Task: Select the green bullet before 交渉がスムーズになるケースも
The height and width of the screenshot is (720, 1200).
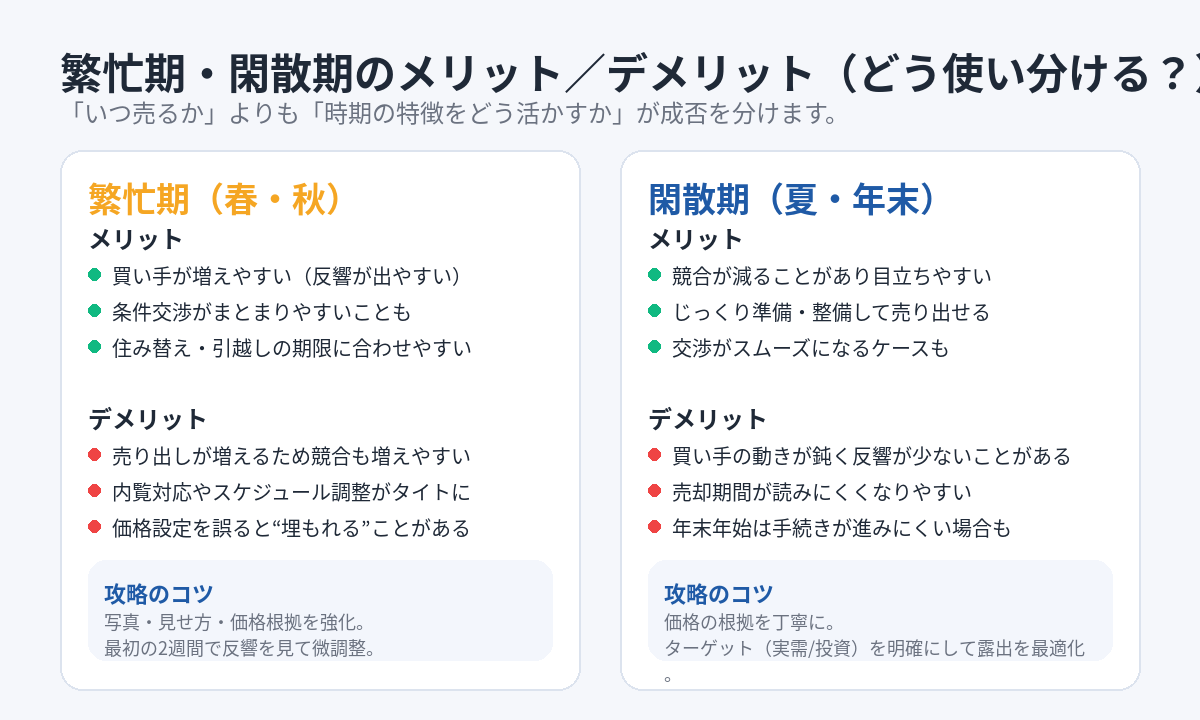Action: pos(655,347)
